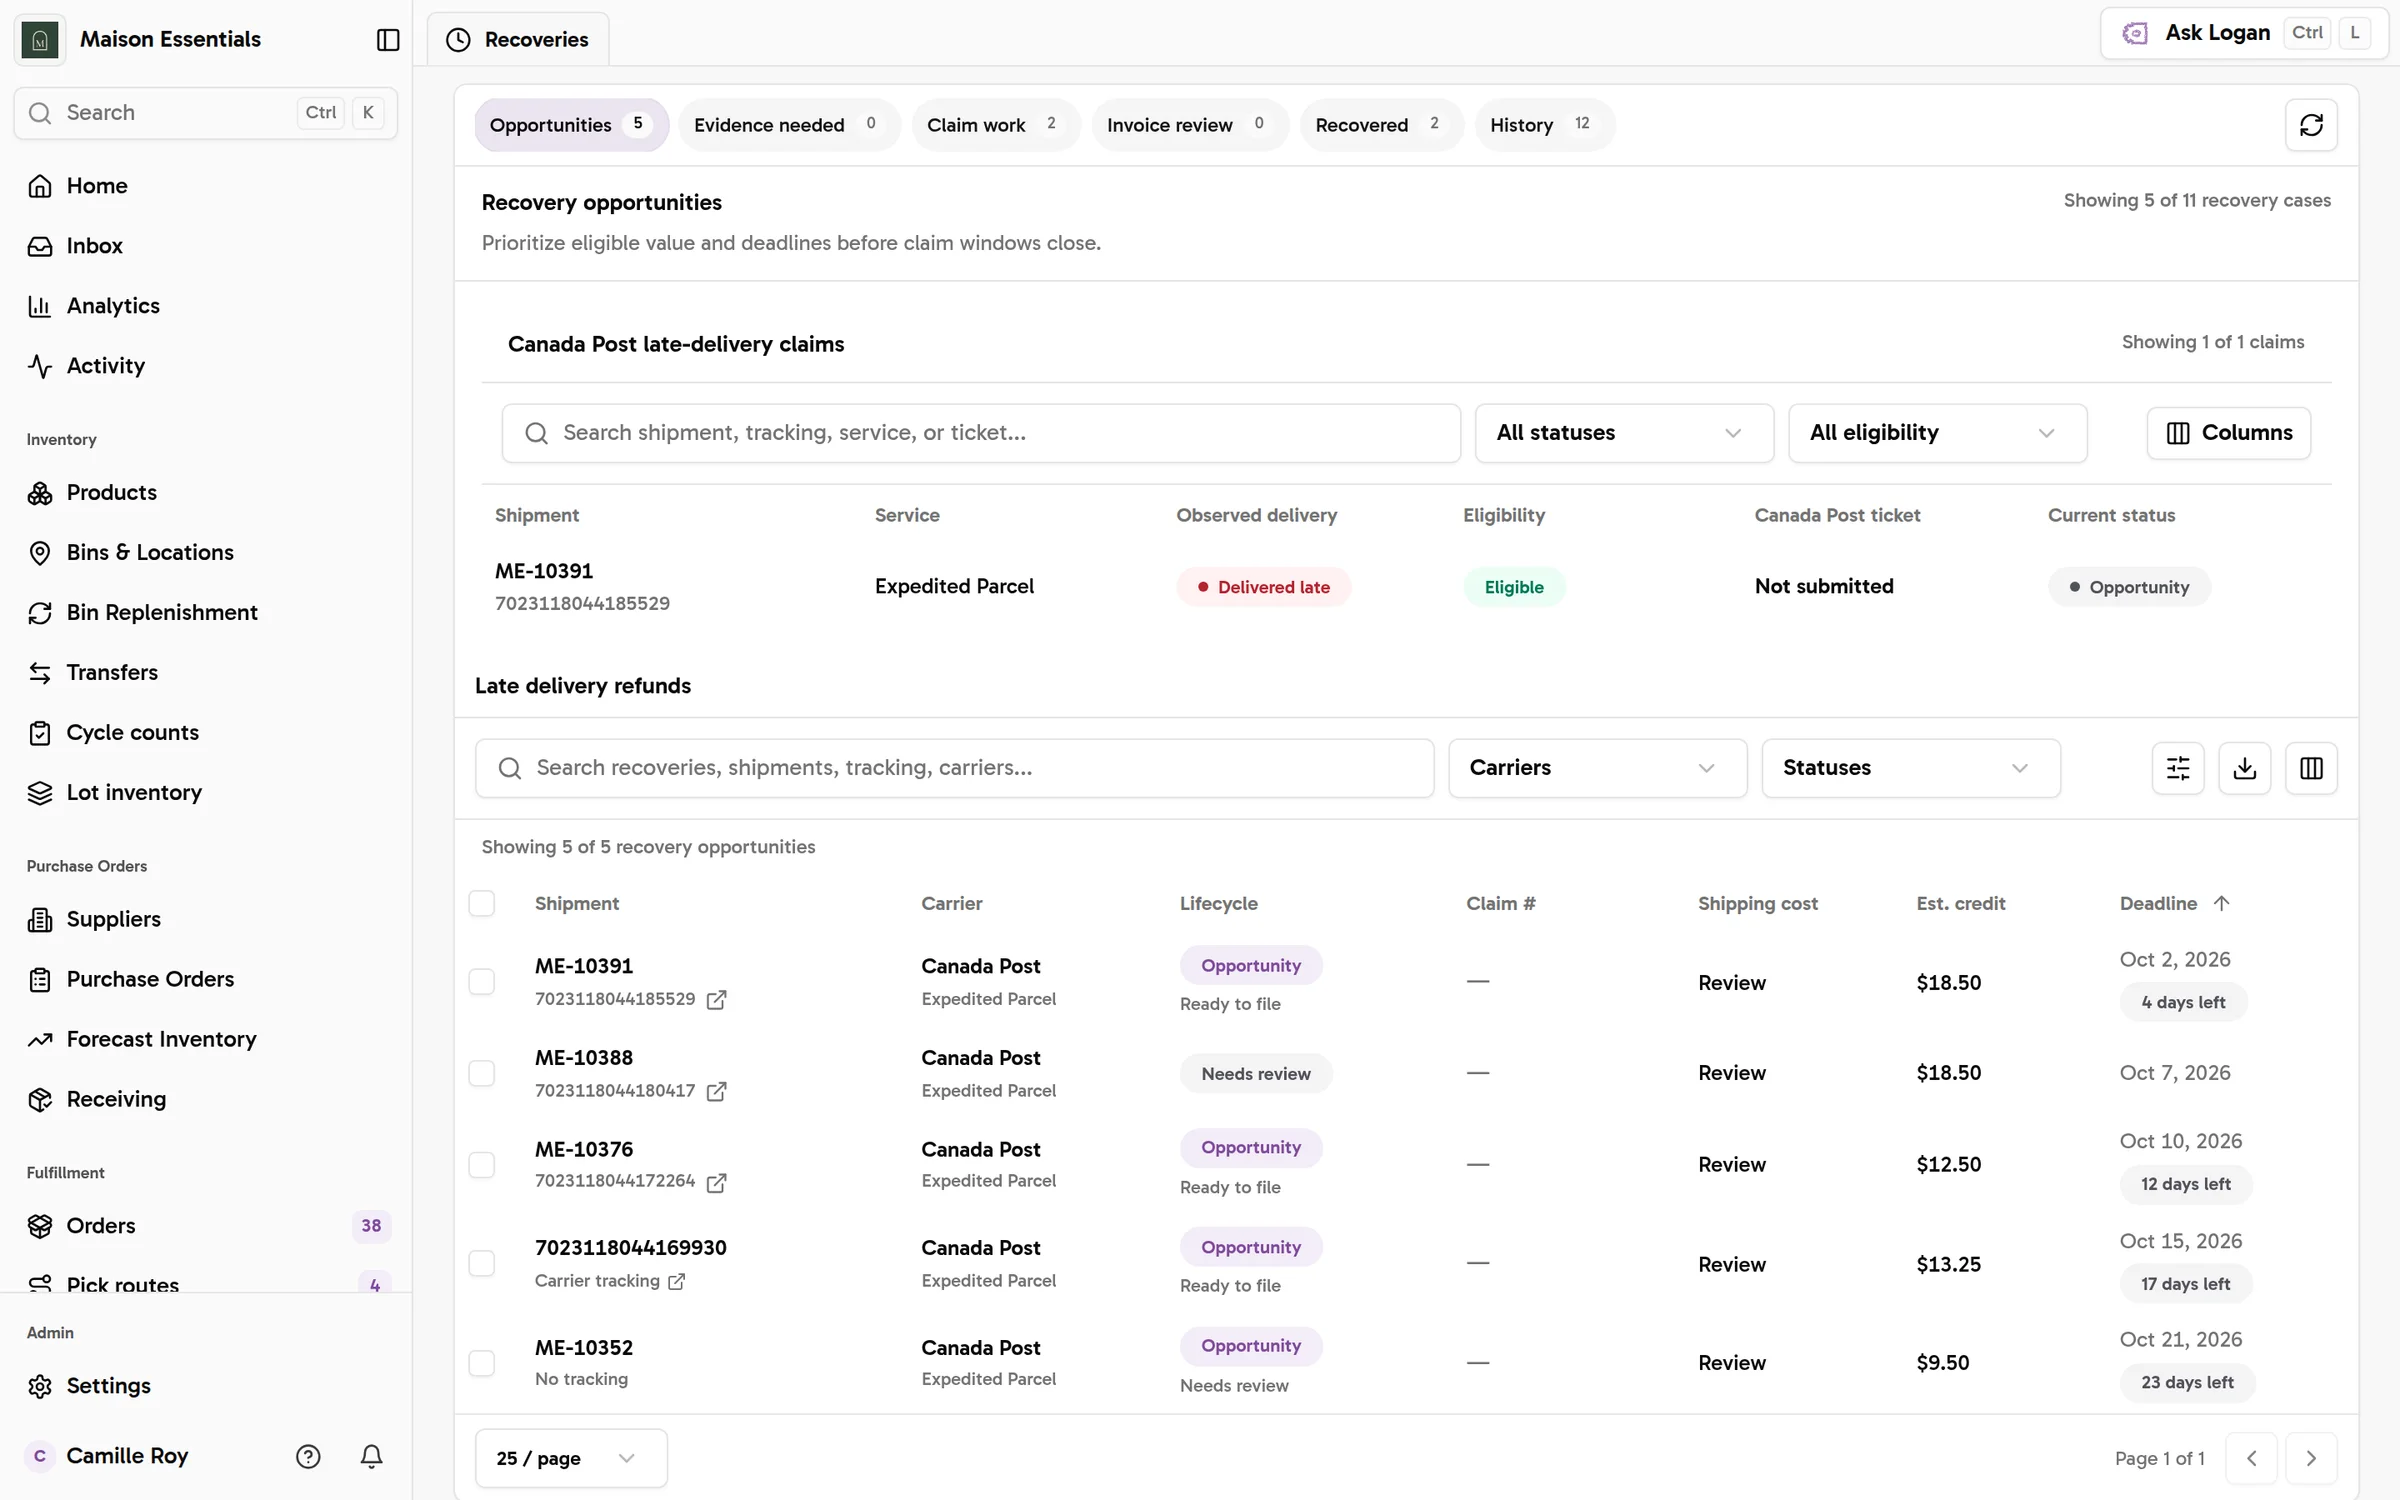The image size is (2400, 1500).
Task: Check the ME-10388 row checkbox
Action: point(482,1073)
